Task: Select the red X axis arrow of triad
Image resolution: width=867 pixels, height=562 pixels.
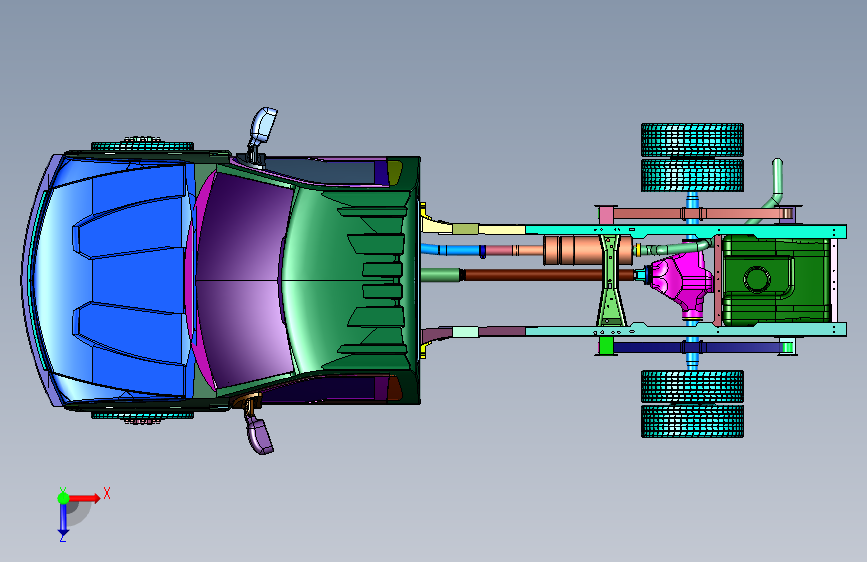Action: pyautogui.click(x=85, y=498)
